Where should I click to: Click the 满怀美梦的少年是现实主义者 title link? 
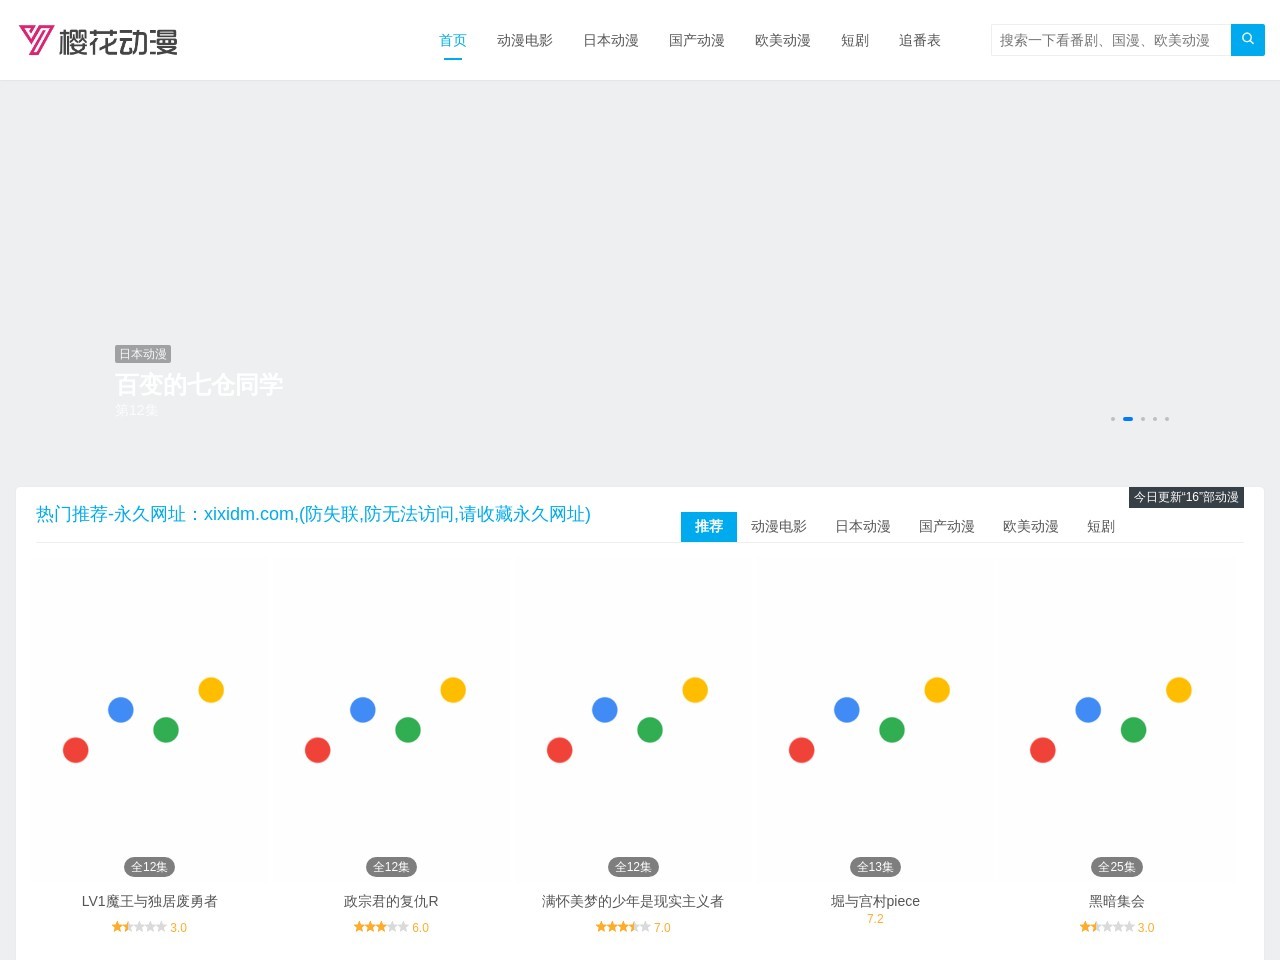(x=633, y=901)
